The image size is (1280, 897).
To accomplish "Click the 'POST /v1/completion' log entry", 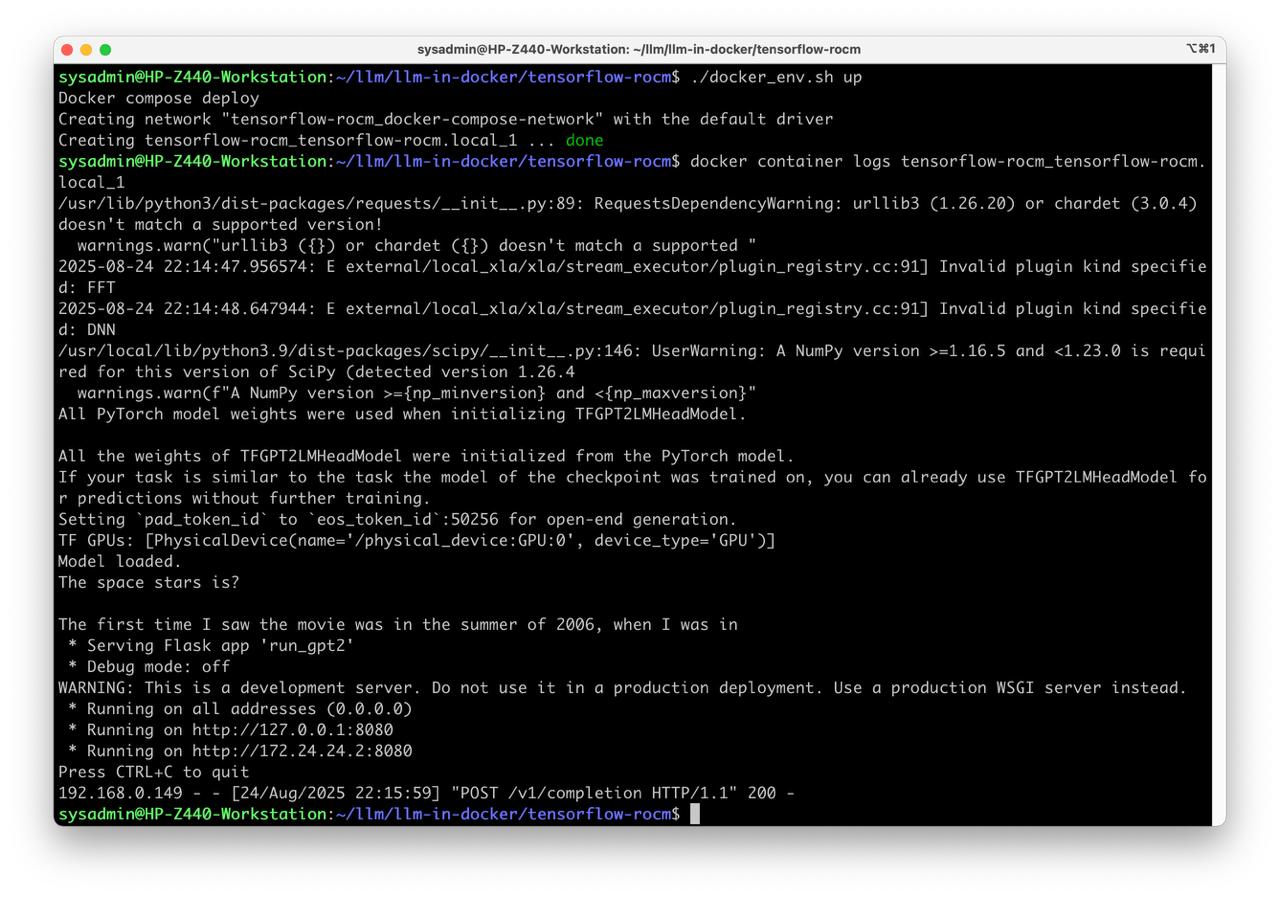I will 426,792.
